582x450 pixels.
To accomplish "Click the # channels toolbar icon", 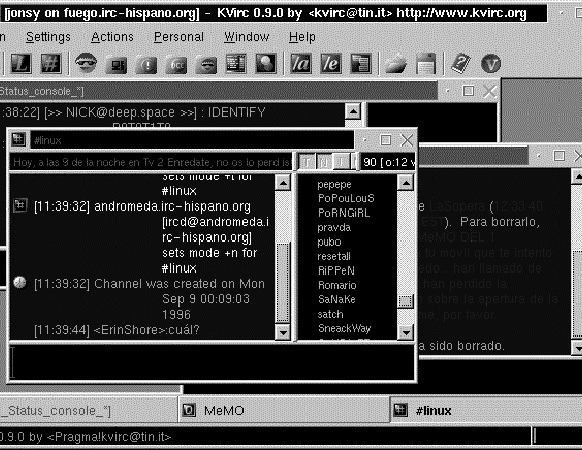I will (x=51, y=63).
